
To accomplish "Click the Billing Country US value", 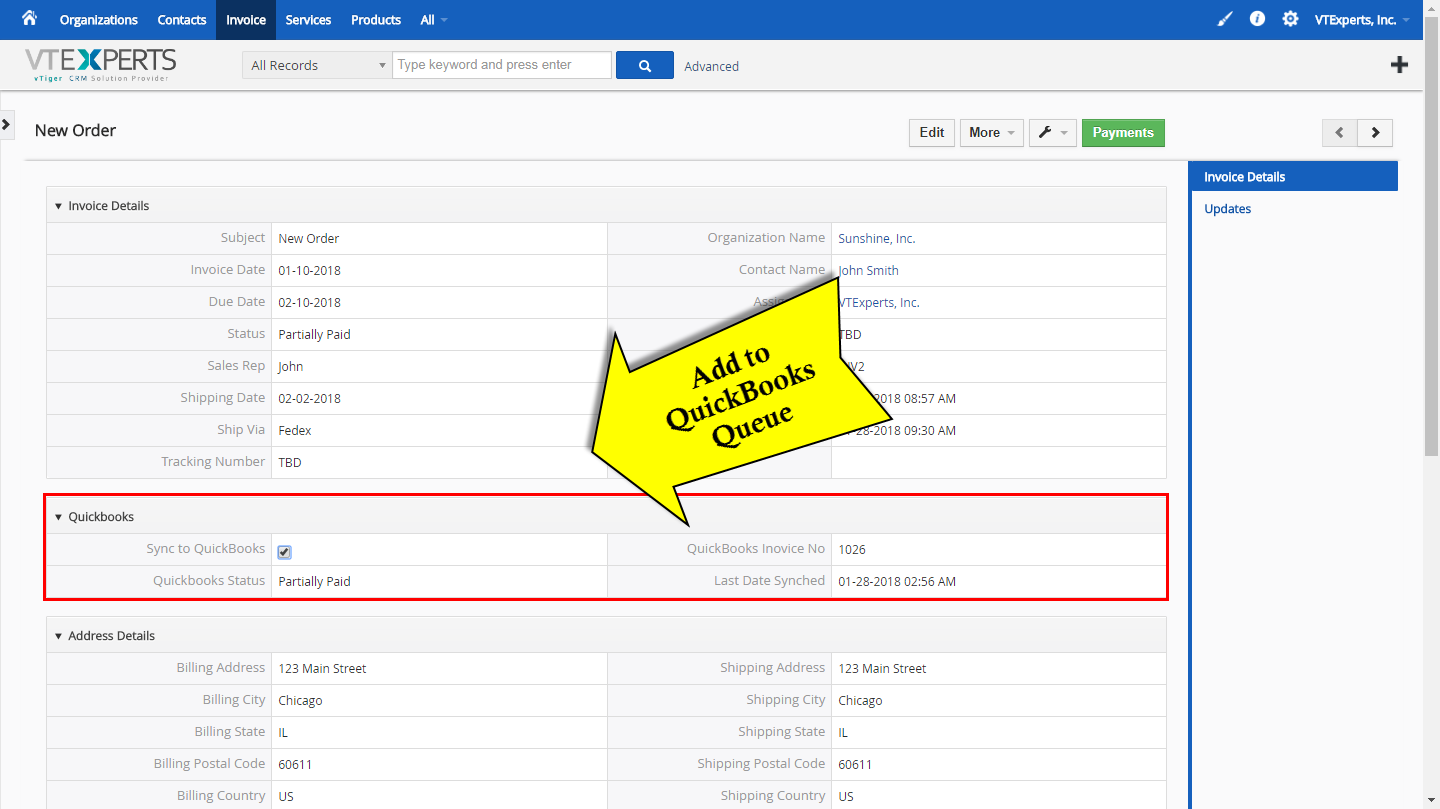I will coord(286,796).
